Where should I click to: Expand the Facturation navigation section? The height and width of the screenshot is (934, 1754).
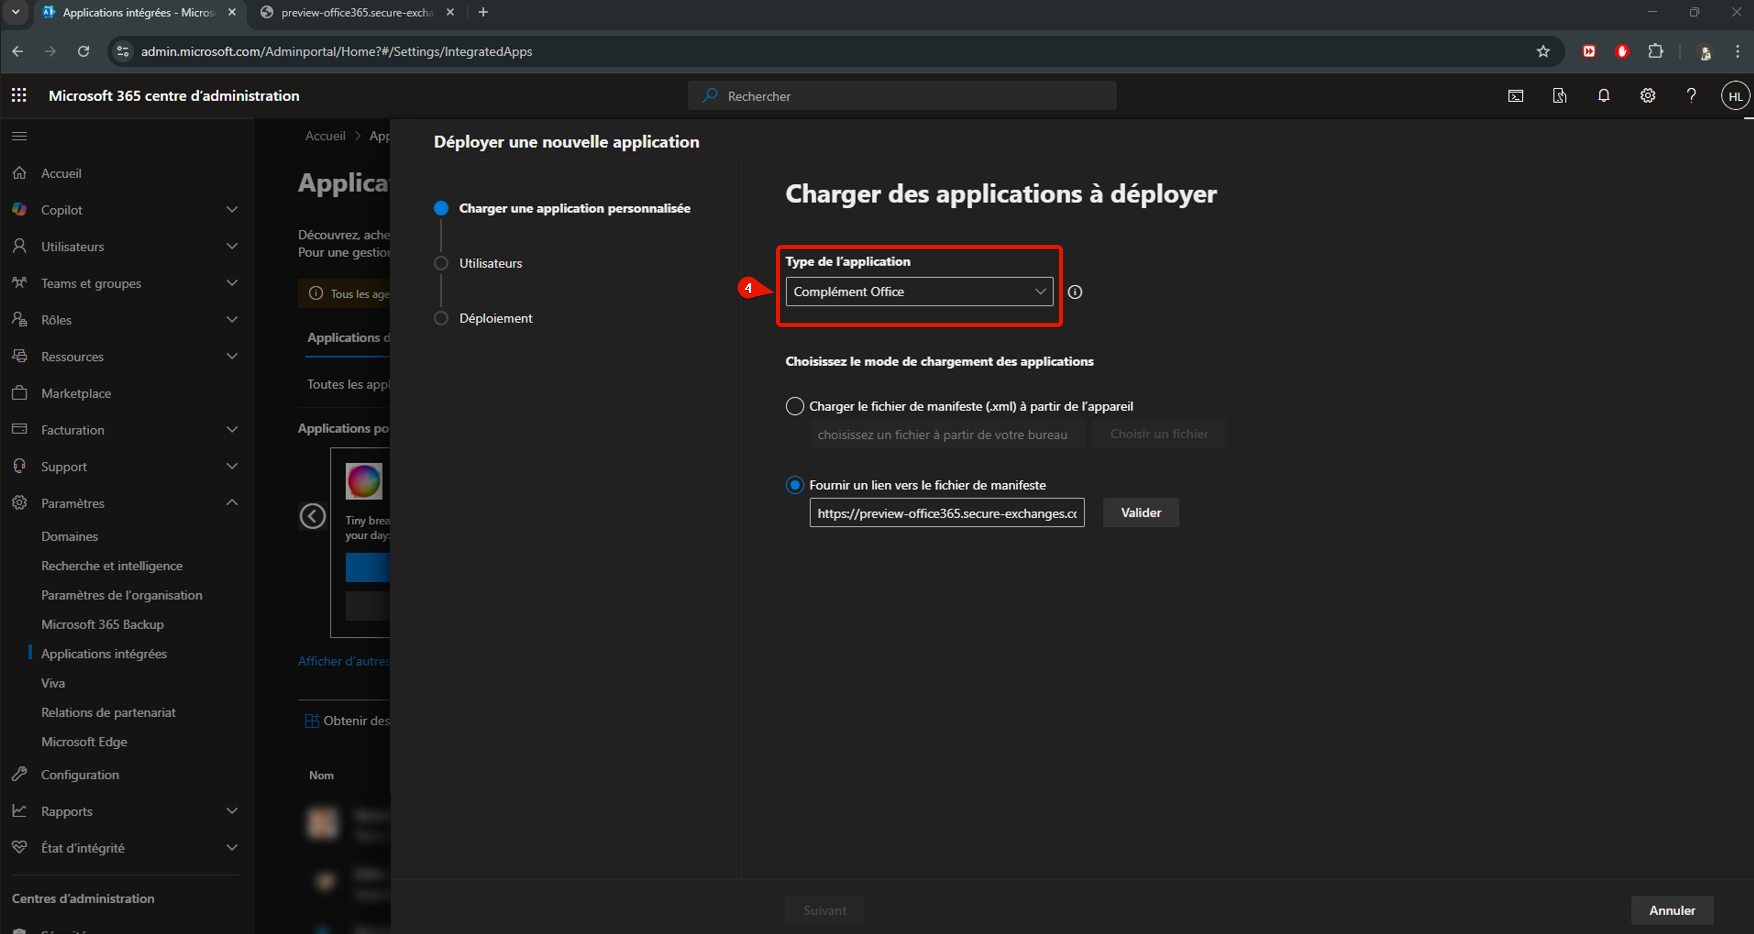point(232,430)
